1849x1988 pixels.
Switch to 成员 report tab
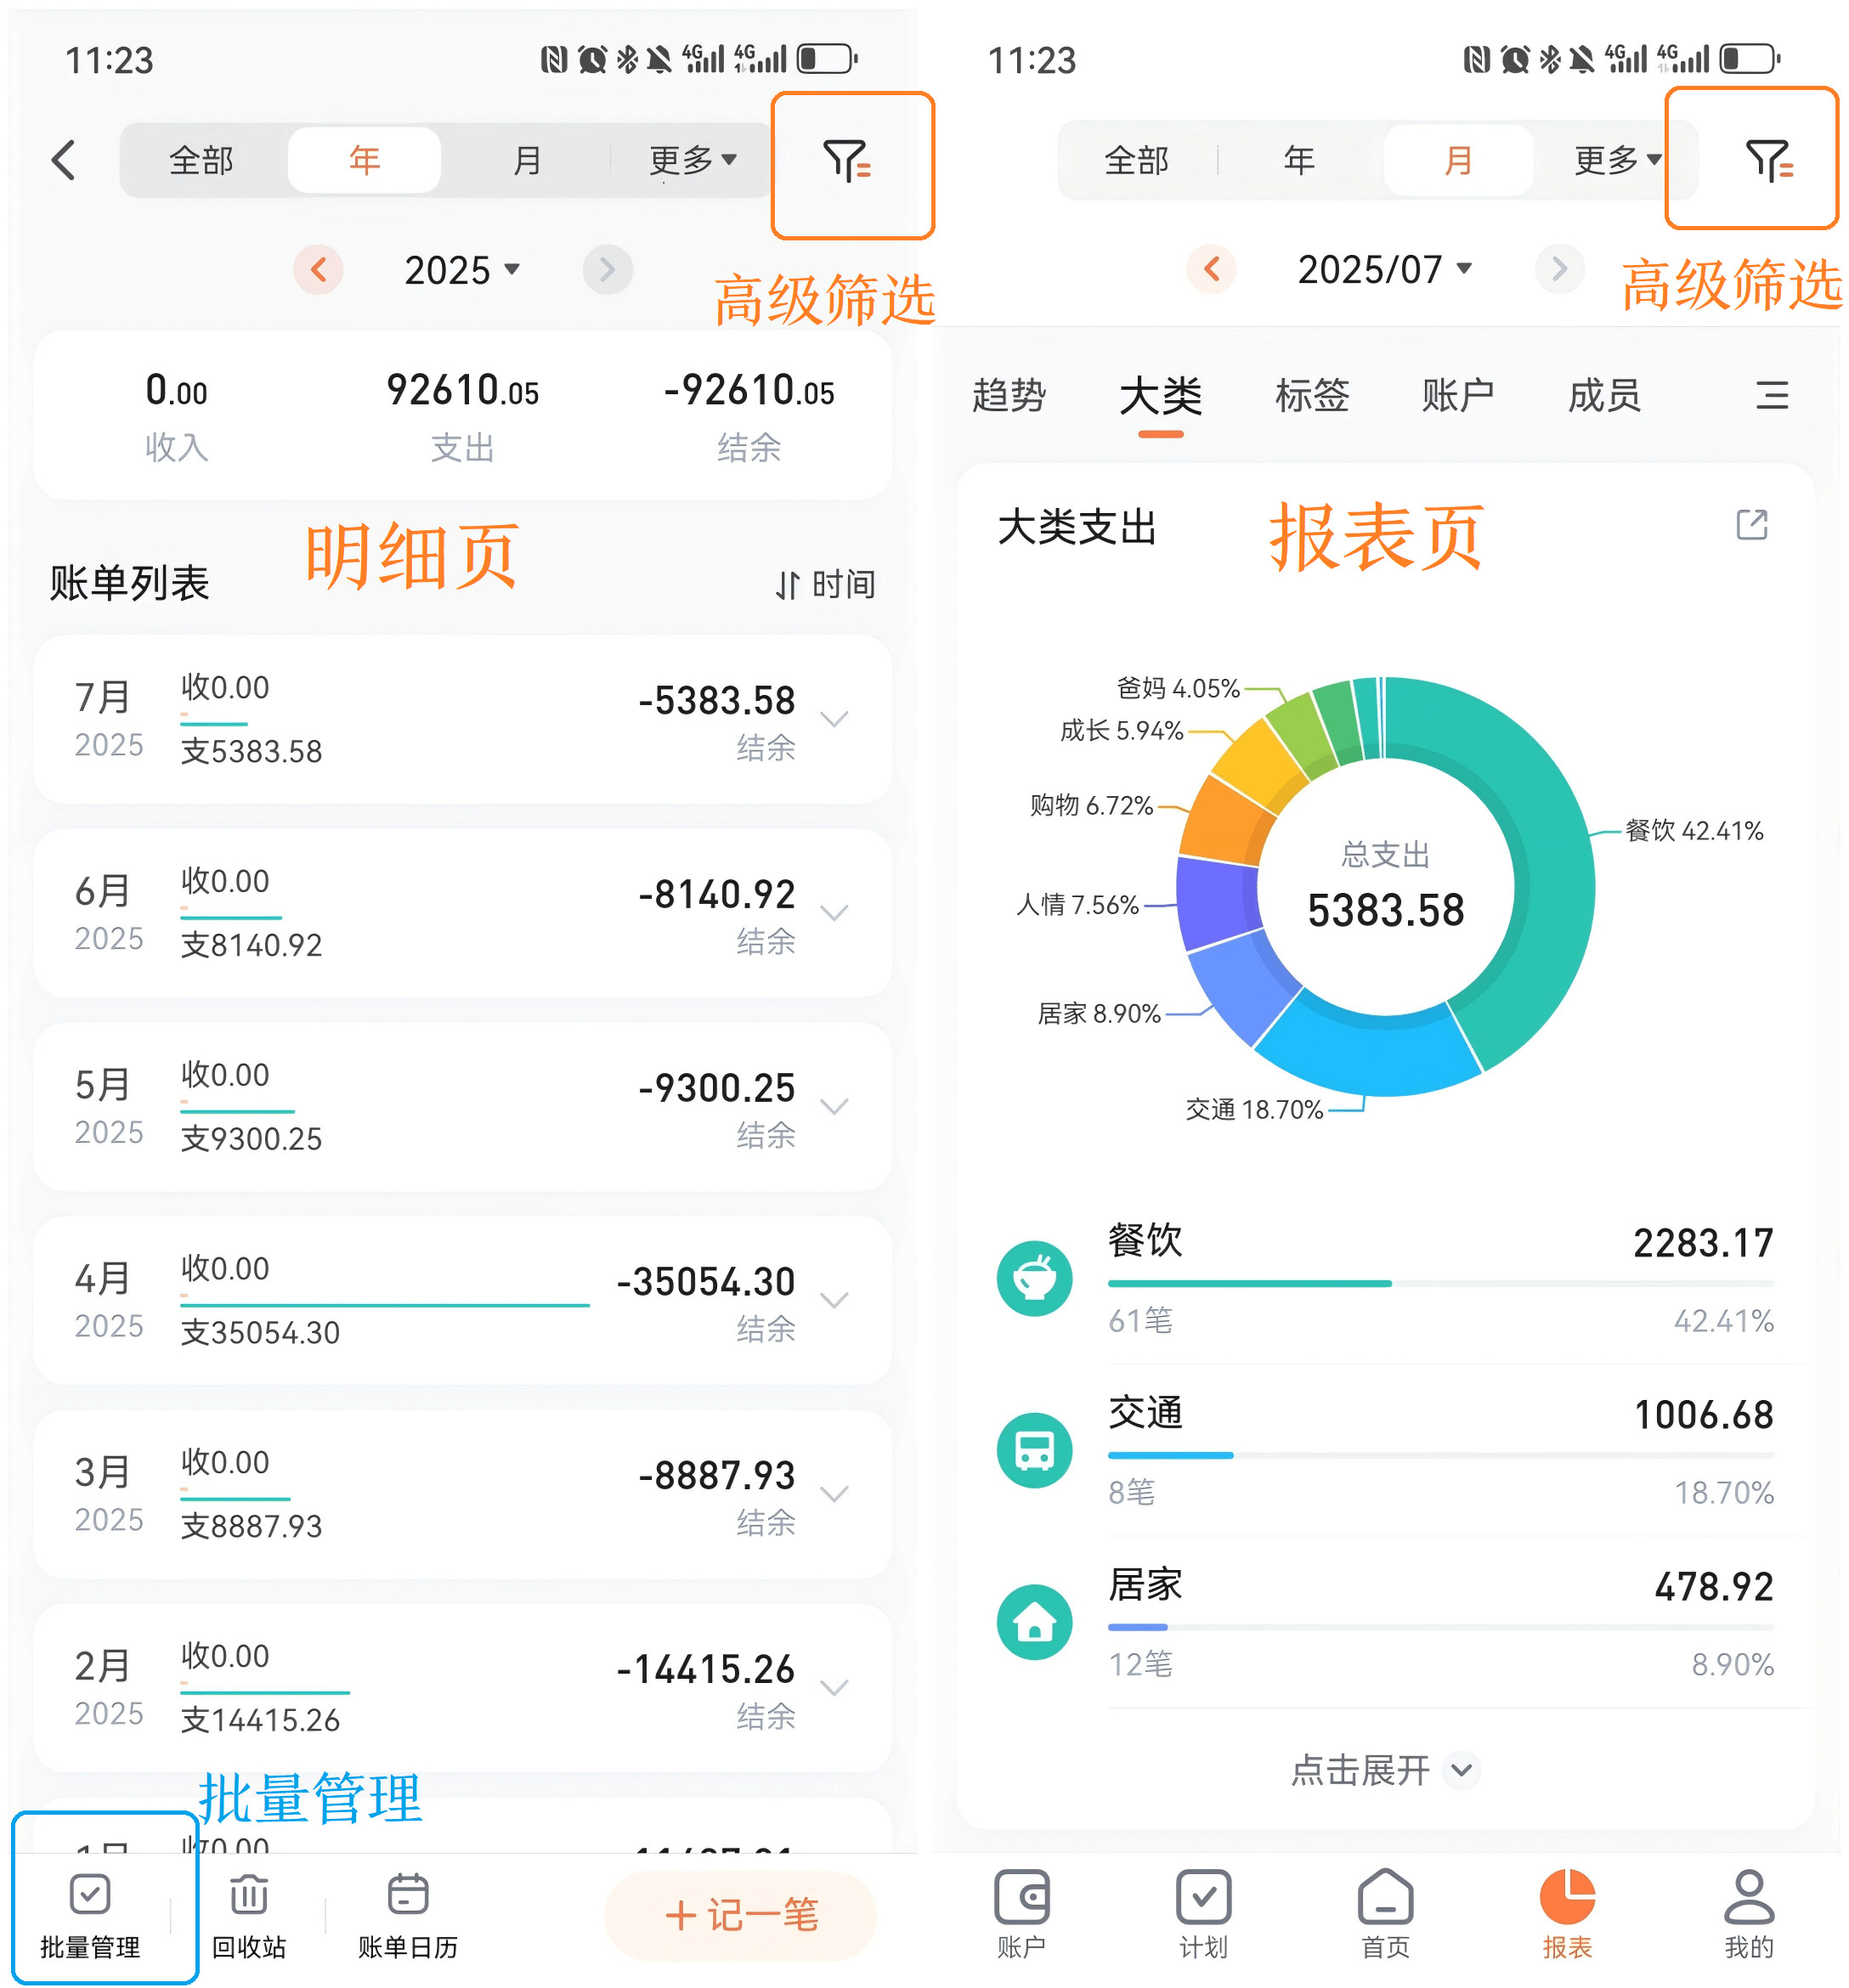pyautogui.click(x=1604, y=396)
